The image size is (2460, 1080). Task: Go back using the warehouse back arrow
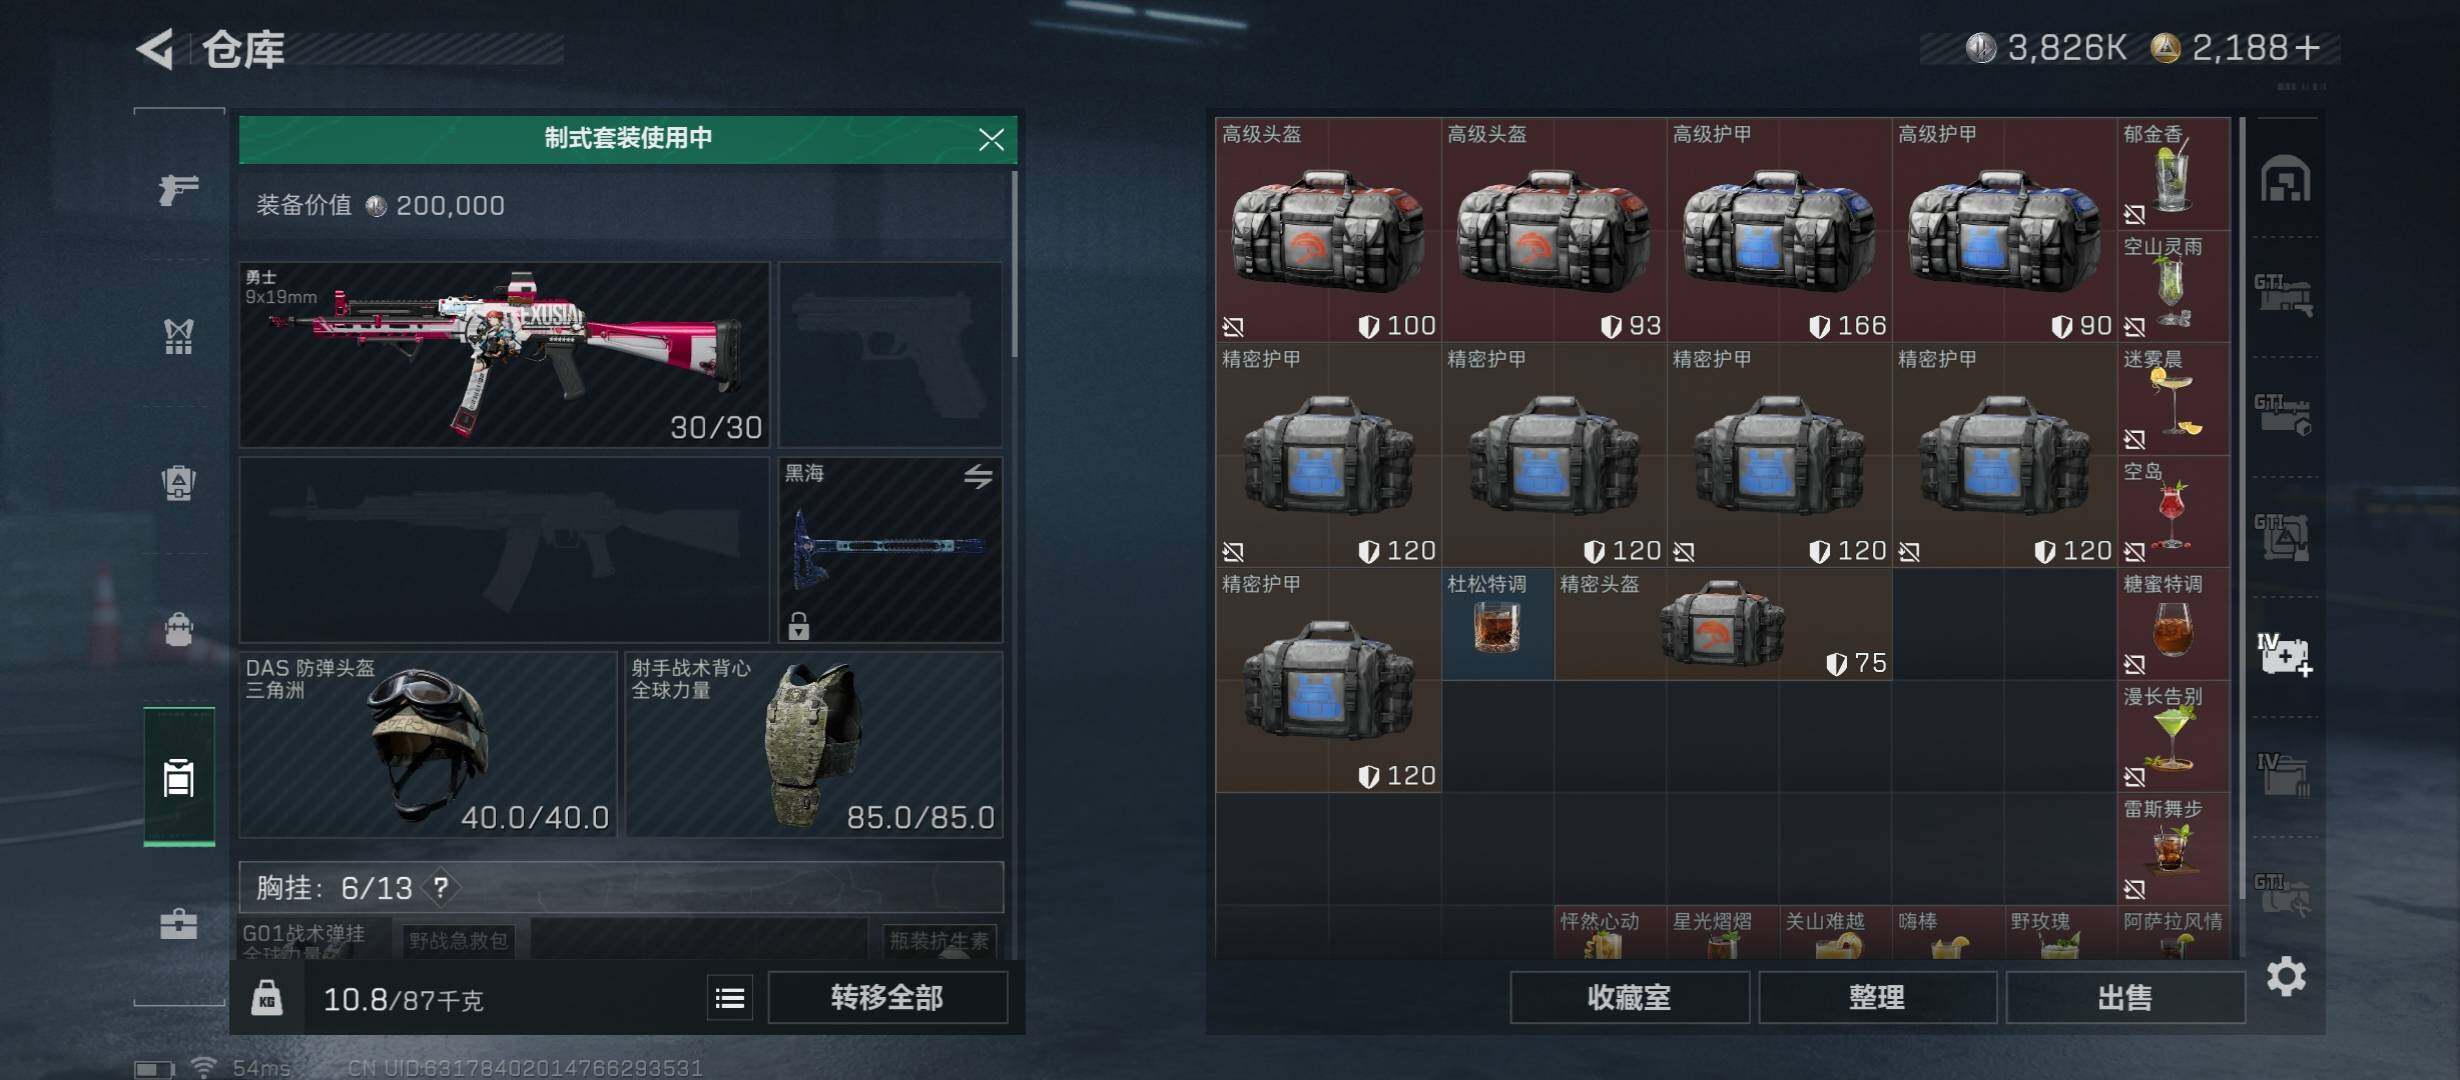[x=156, y=48]
